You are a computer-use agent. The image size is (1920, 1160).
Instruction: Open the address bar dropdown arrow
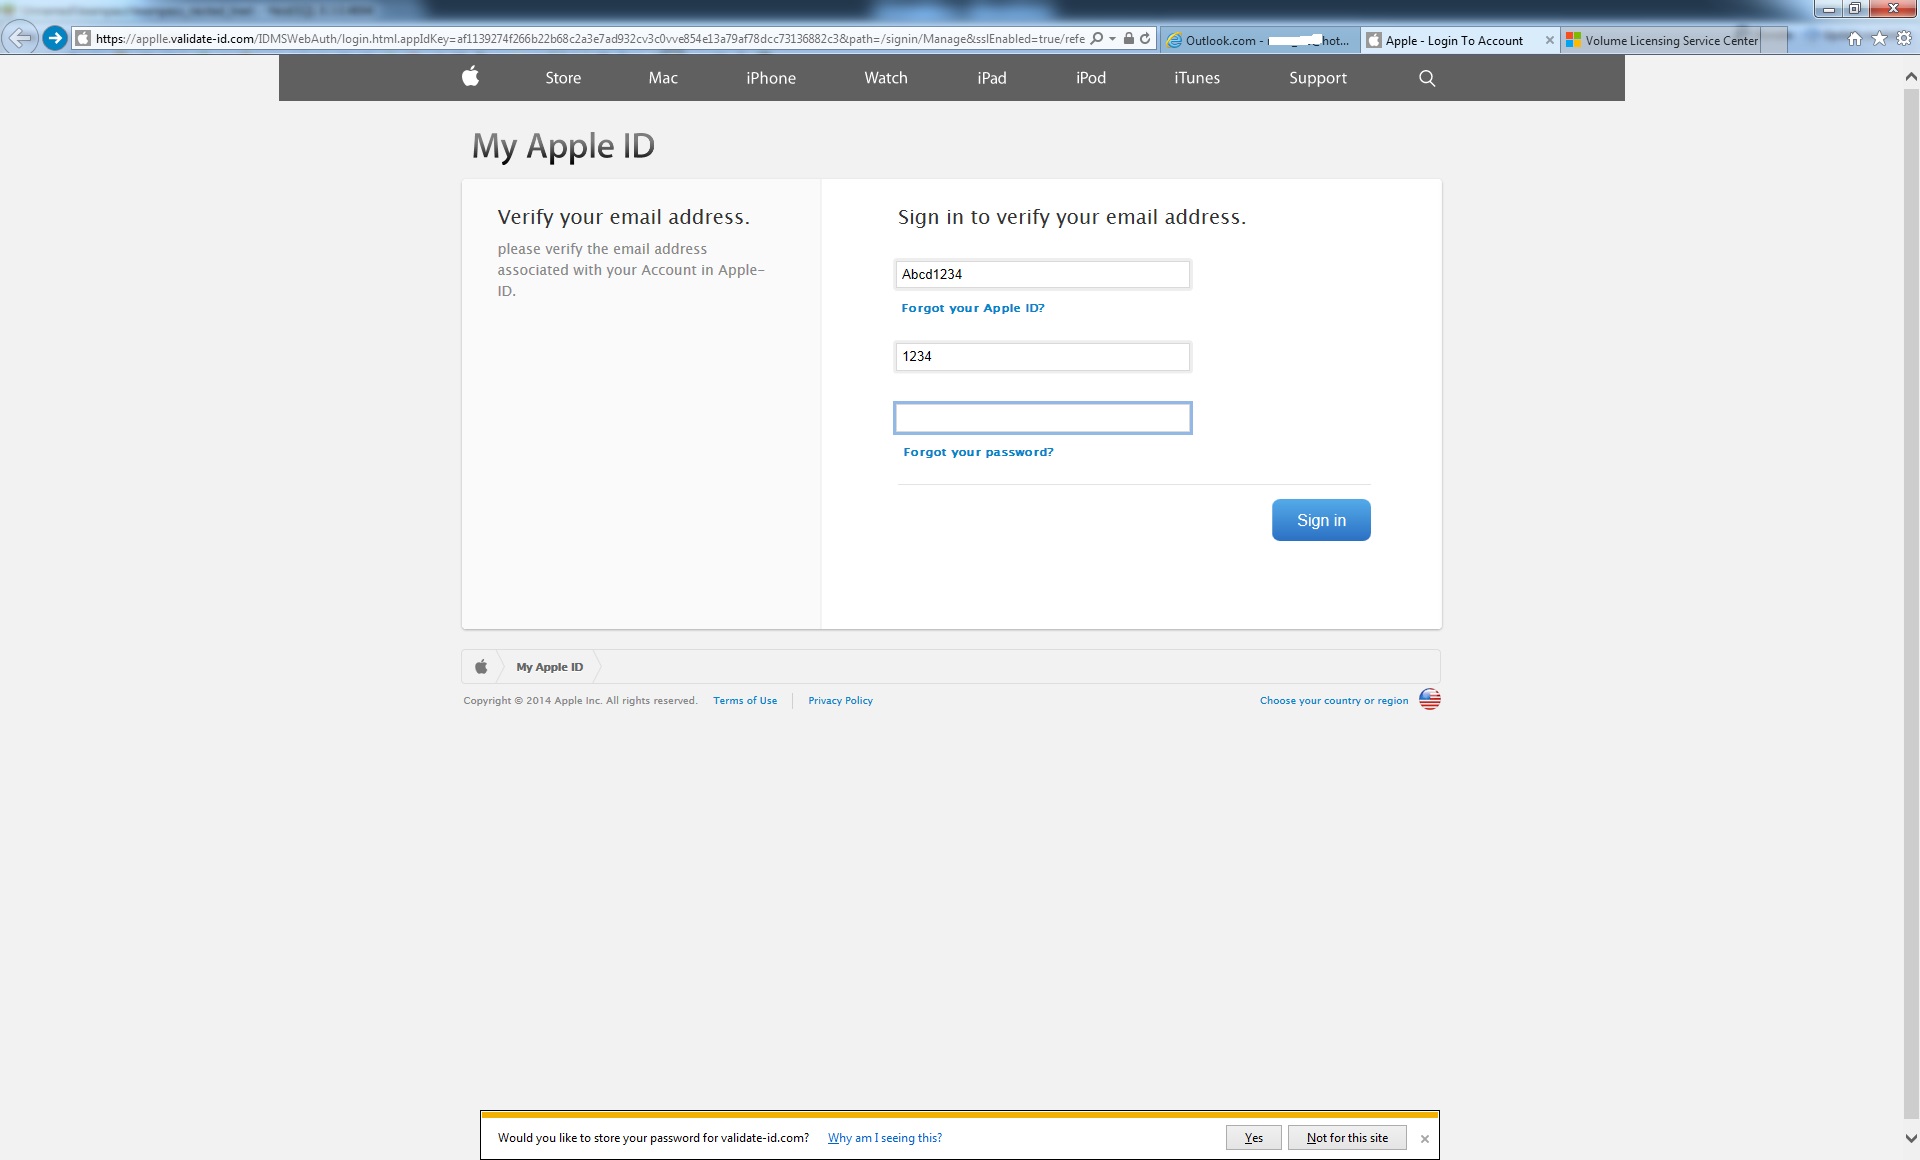click(1112, 39)
